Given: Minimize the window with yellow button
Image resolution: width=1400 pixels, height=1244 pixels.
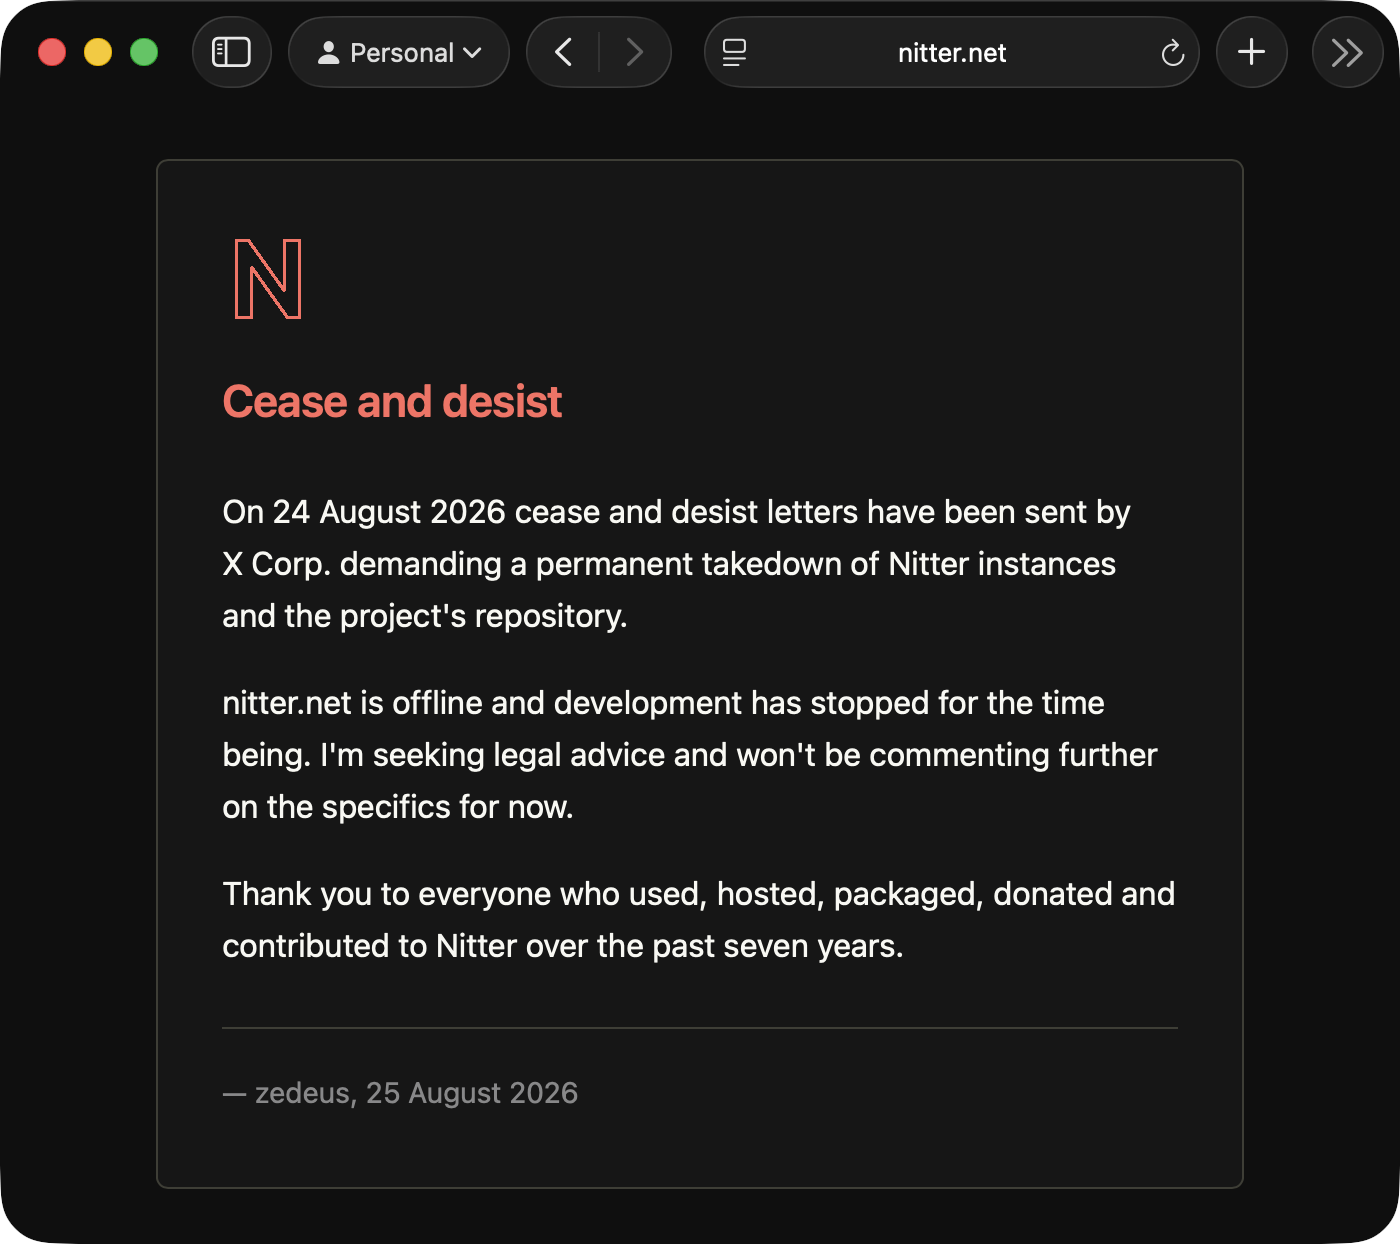Looking at the screenshot, I should click(98, 52).
